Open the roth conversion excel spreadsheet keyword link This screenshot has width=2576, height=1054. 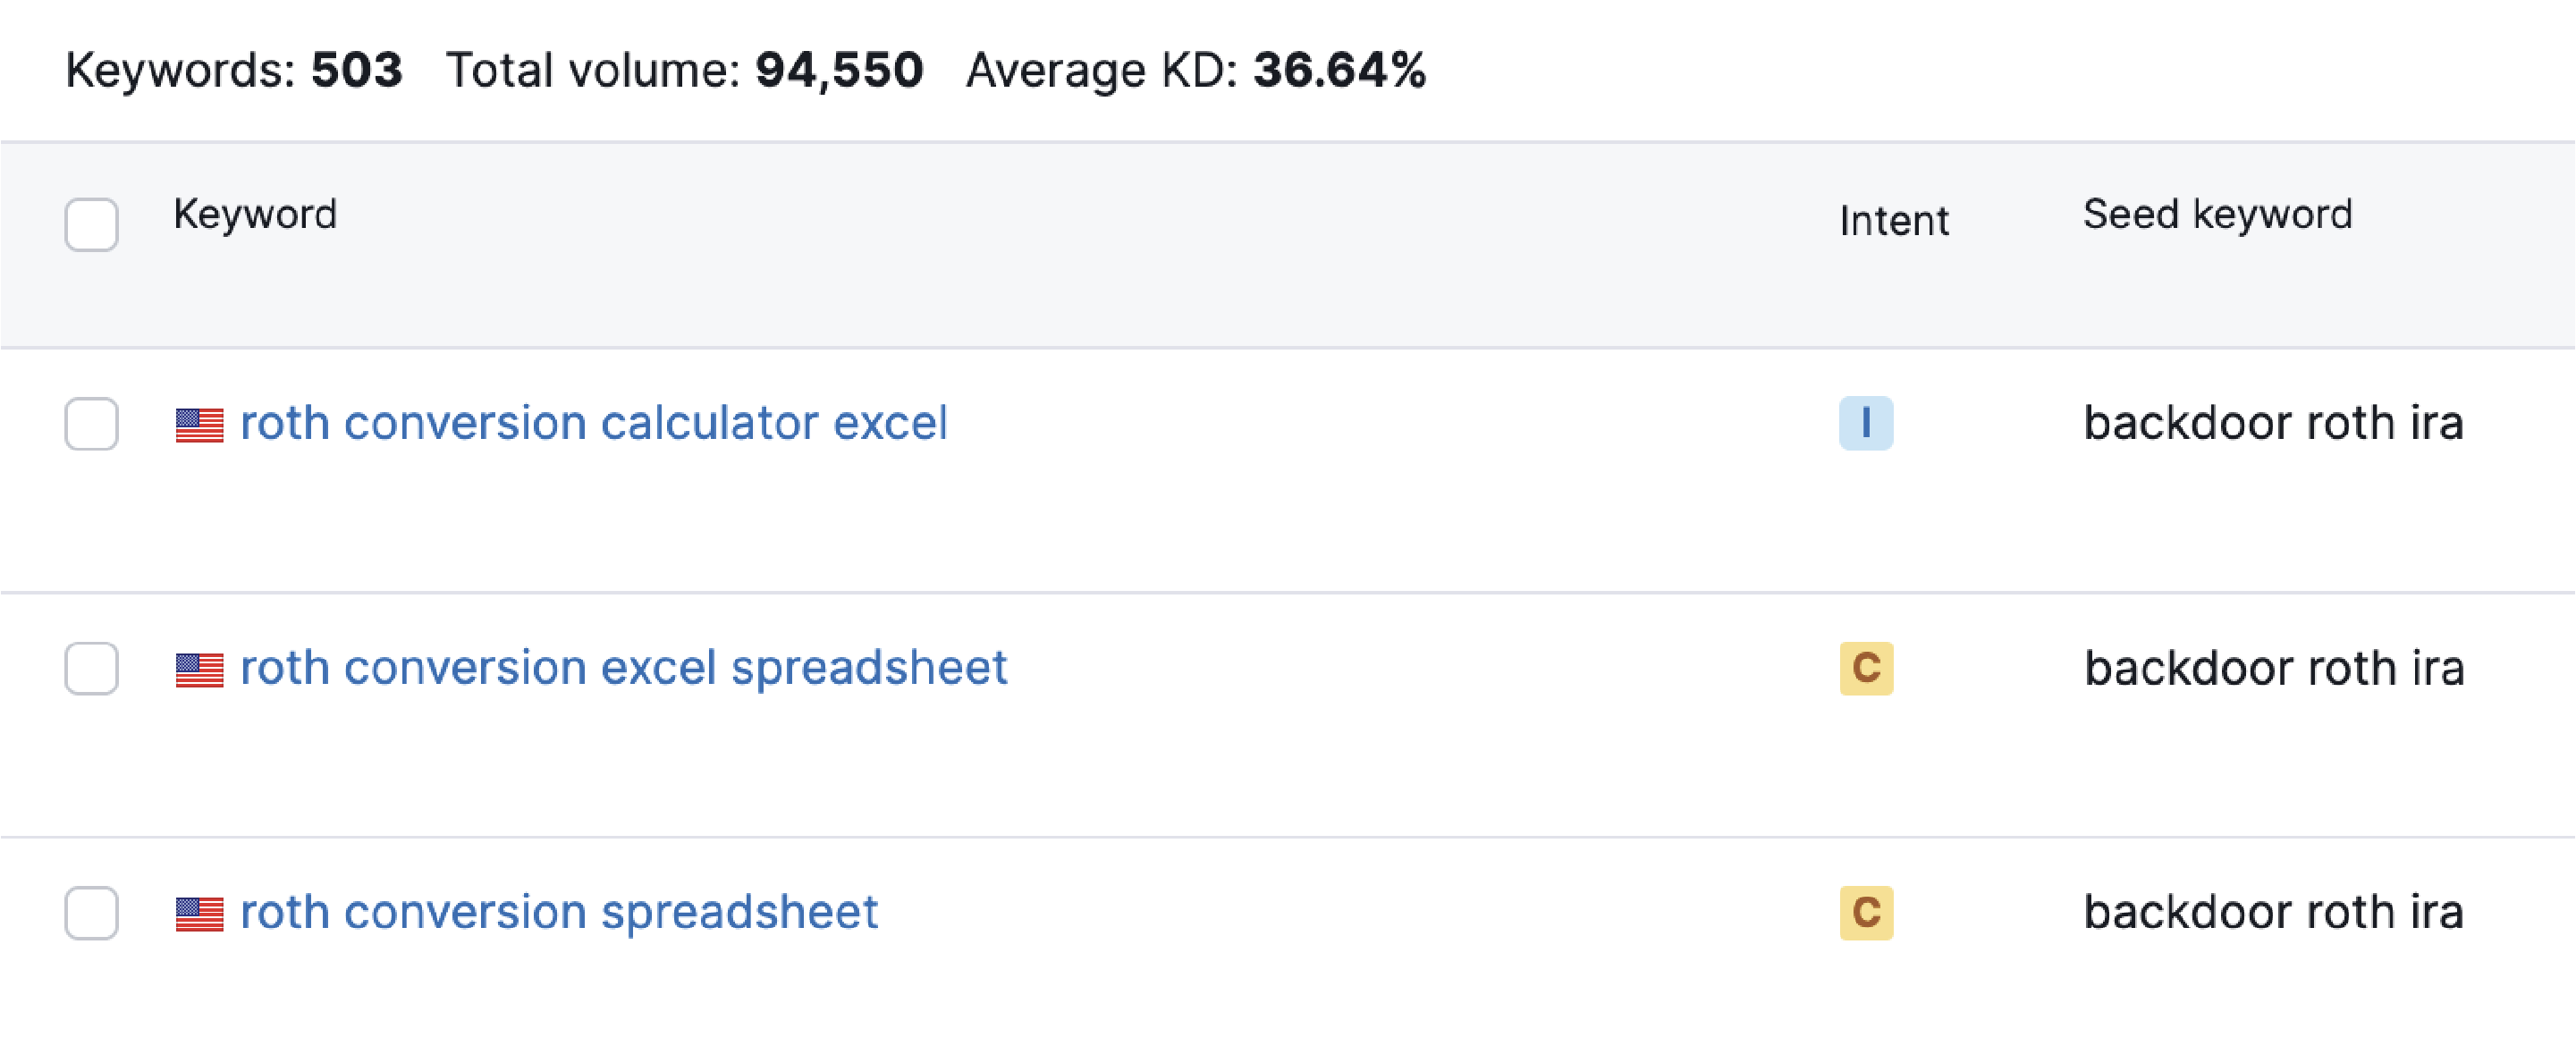click(x=623, y=668)
